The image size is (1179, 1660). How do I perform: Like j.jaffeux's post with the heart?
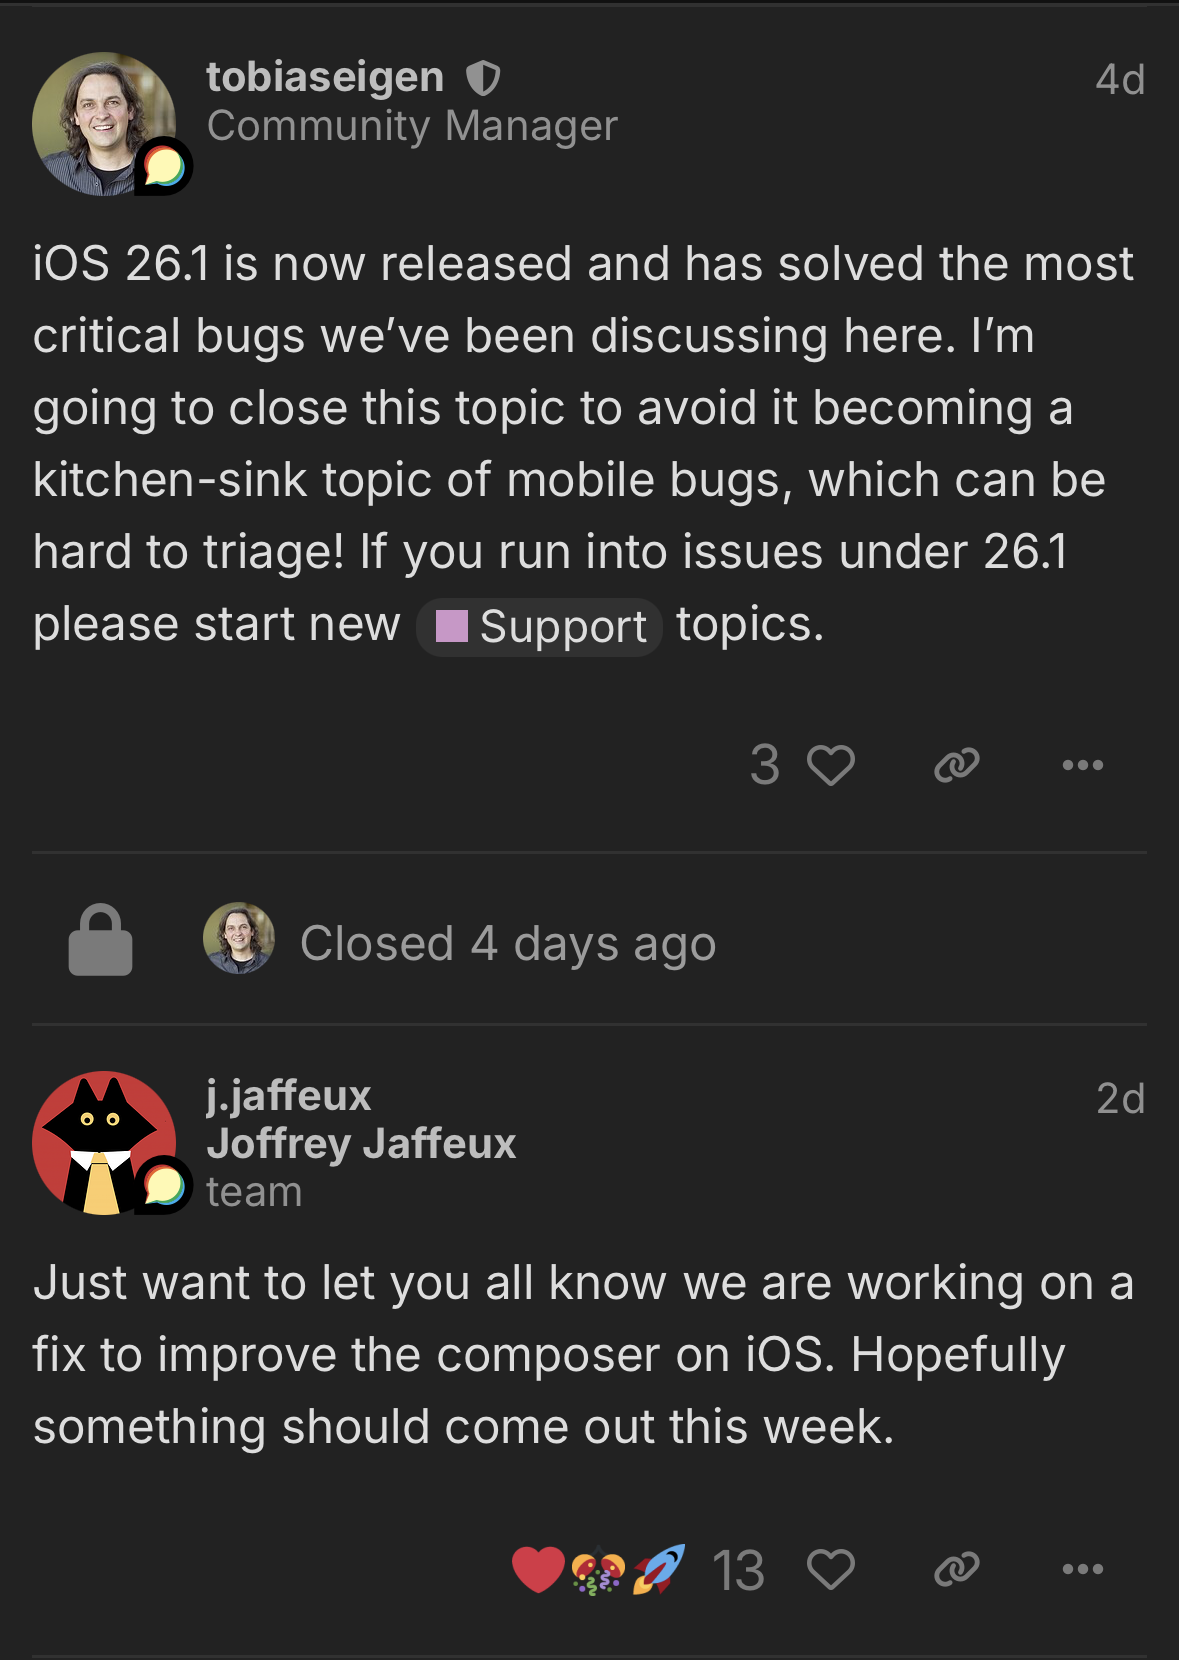[831, 1569]
